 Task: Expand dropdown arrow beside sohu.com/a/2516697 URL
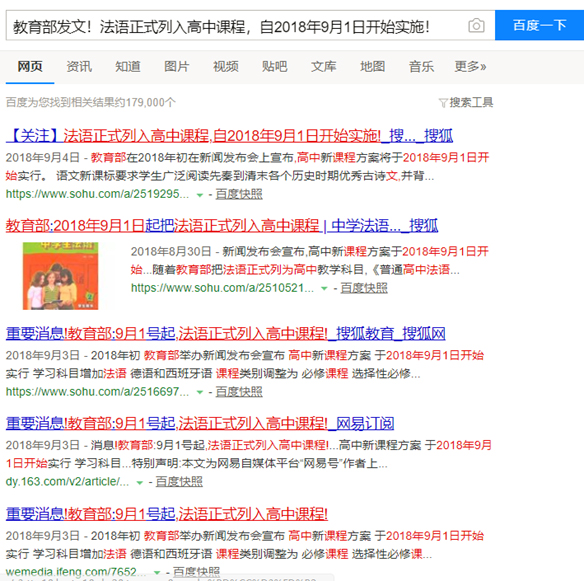tap(200, 392)
